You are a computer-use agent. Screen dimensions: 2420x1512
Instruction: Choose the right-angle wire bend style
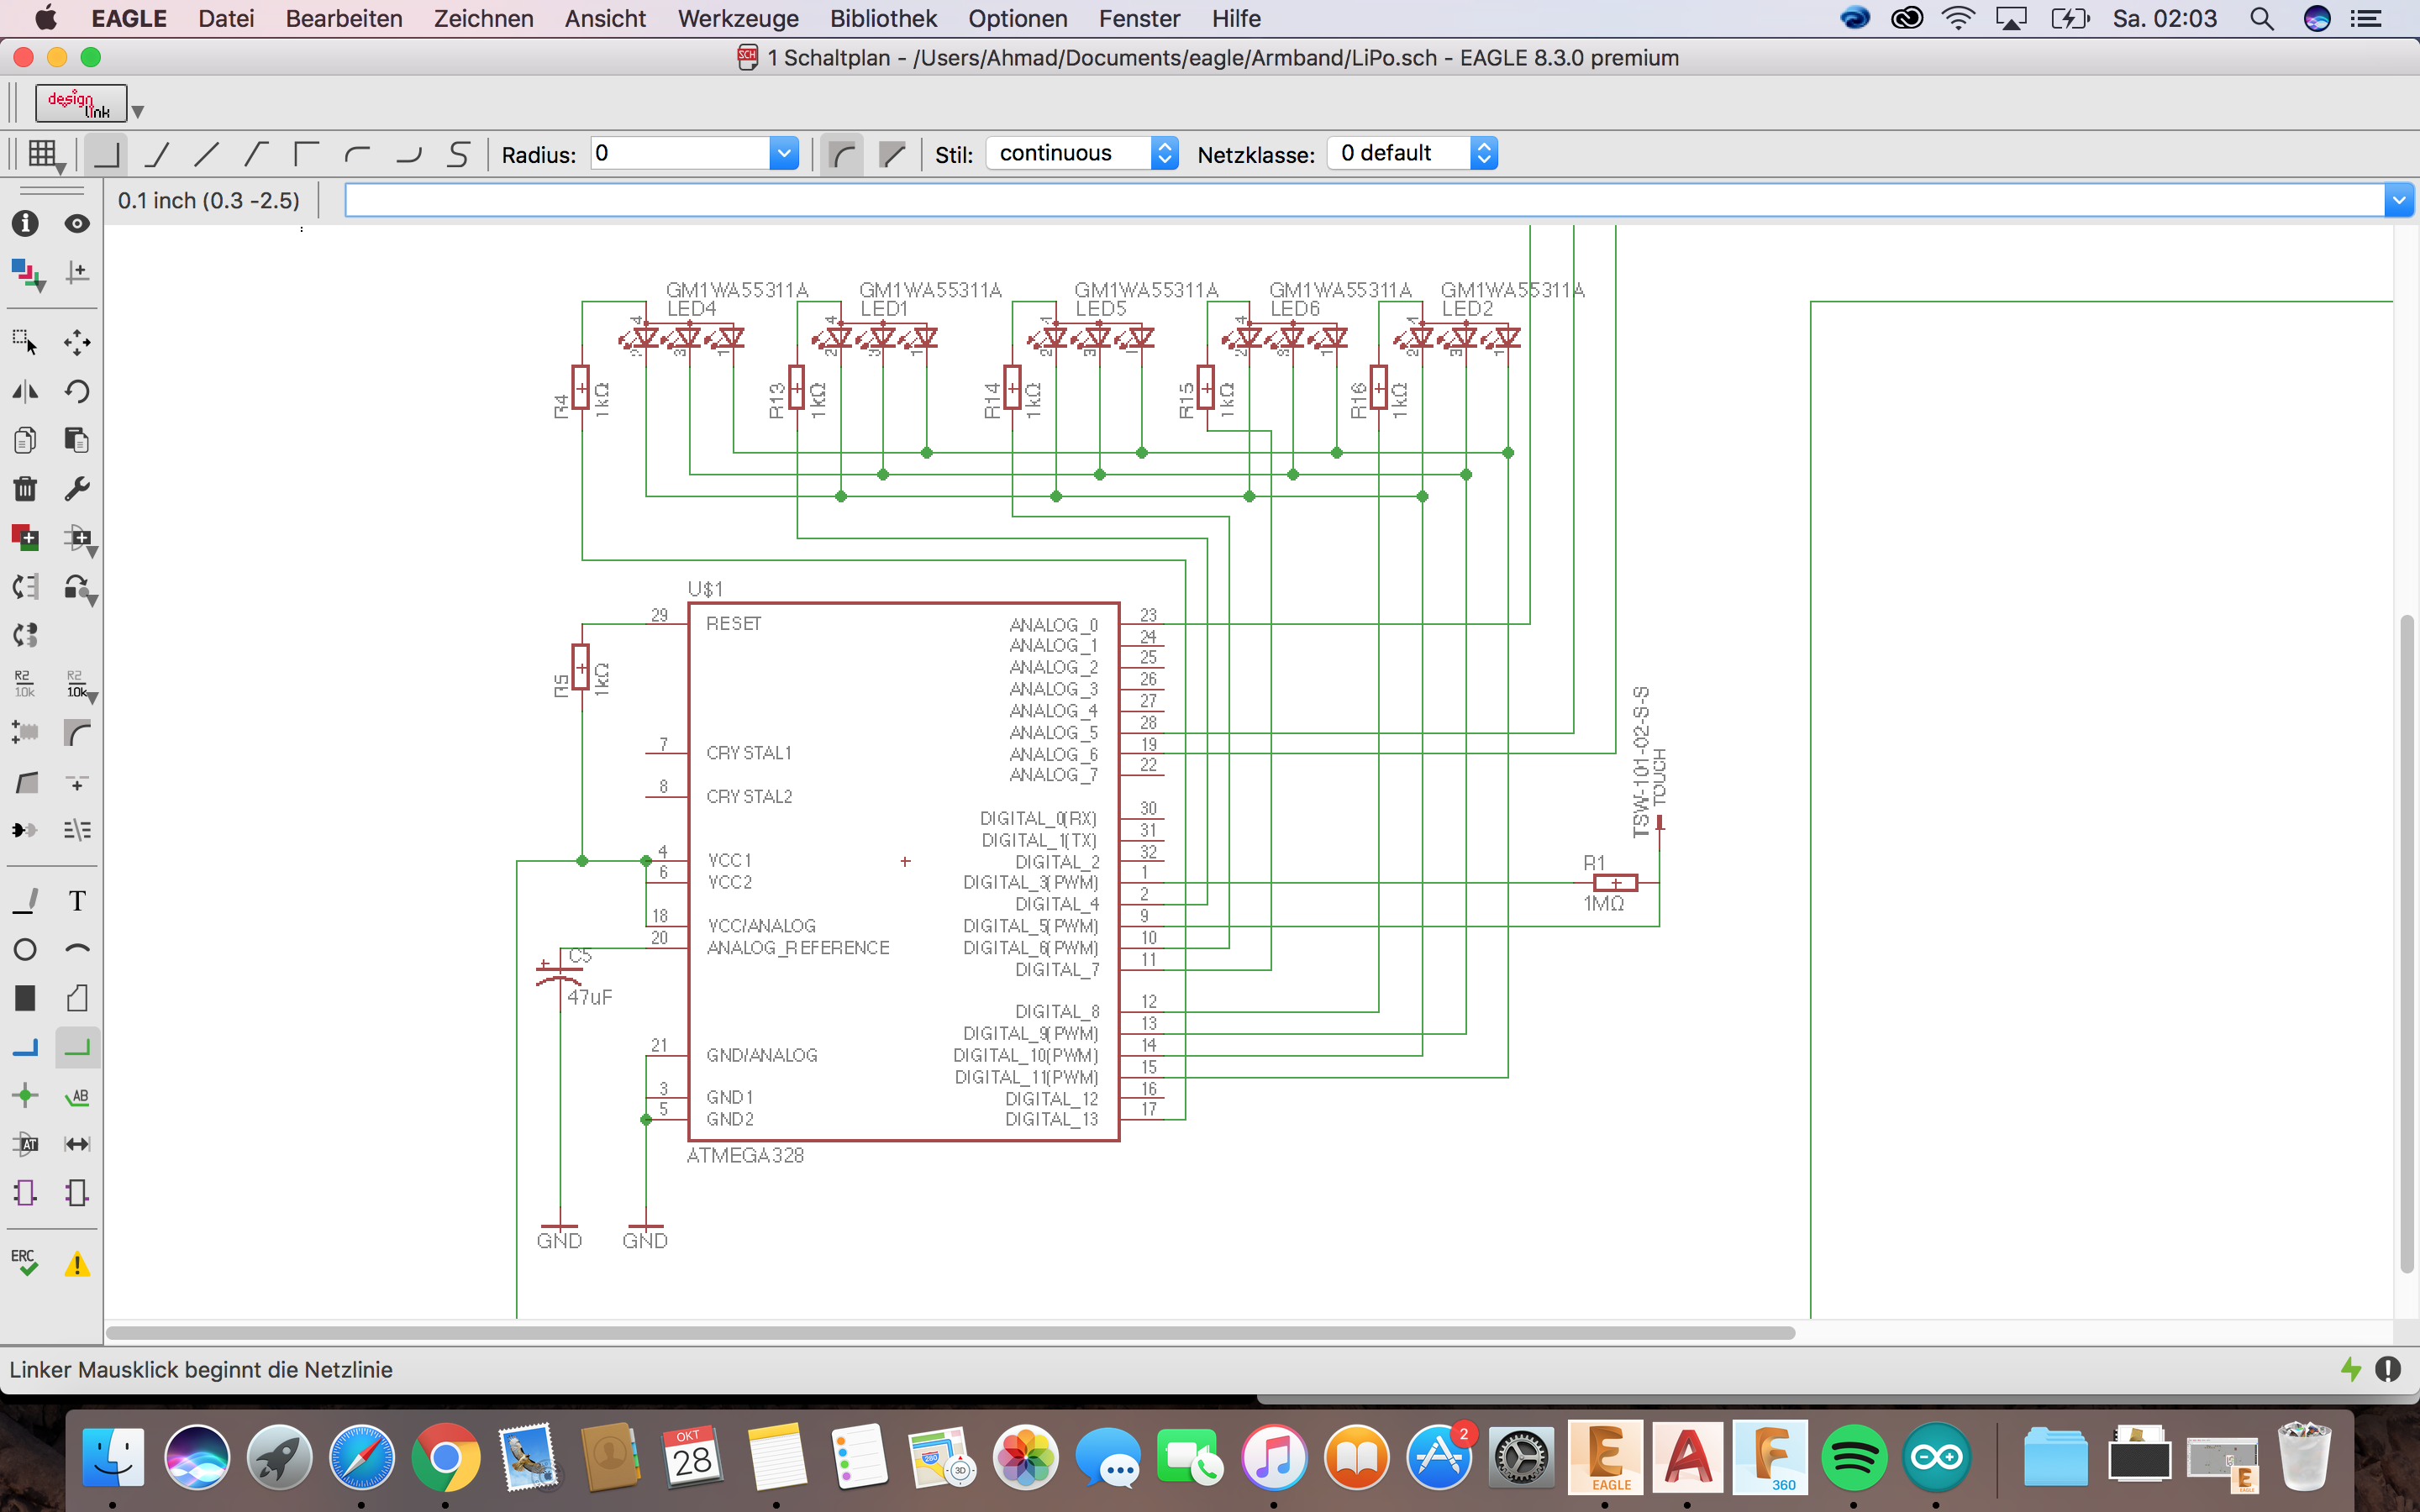tap(105, 154)
